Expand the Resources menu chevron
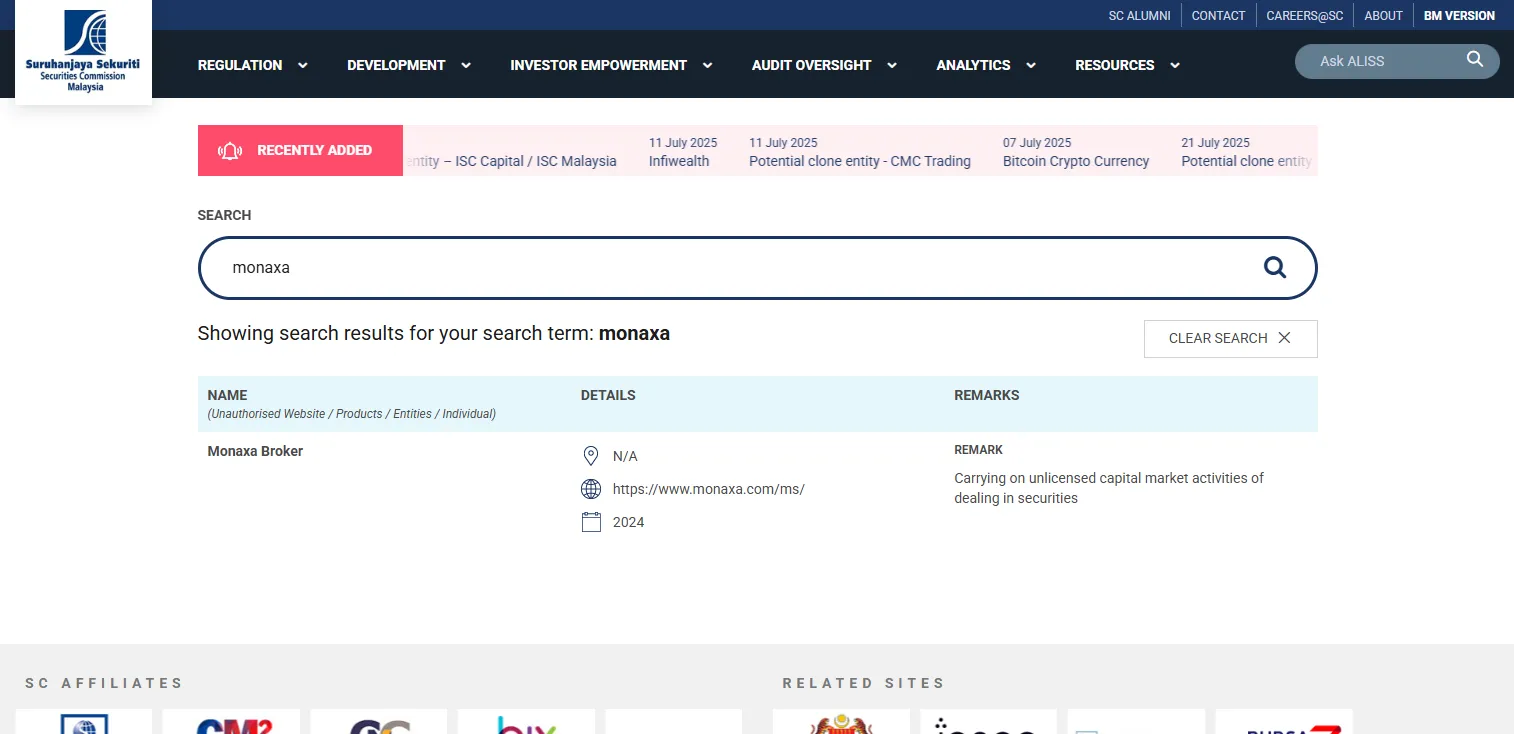1514x734 pixels. 1175,65
